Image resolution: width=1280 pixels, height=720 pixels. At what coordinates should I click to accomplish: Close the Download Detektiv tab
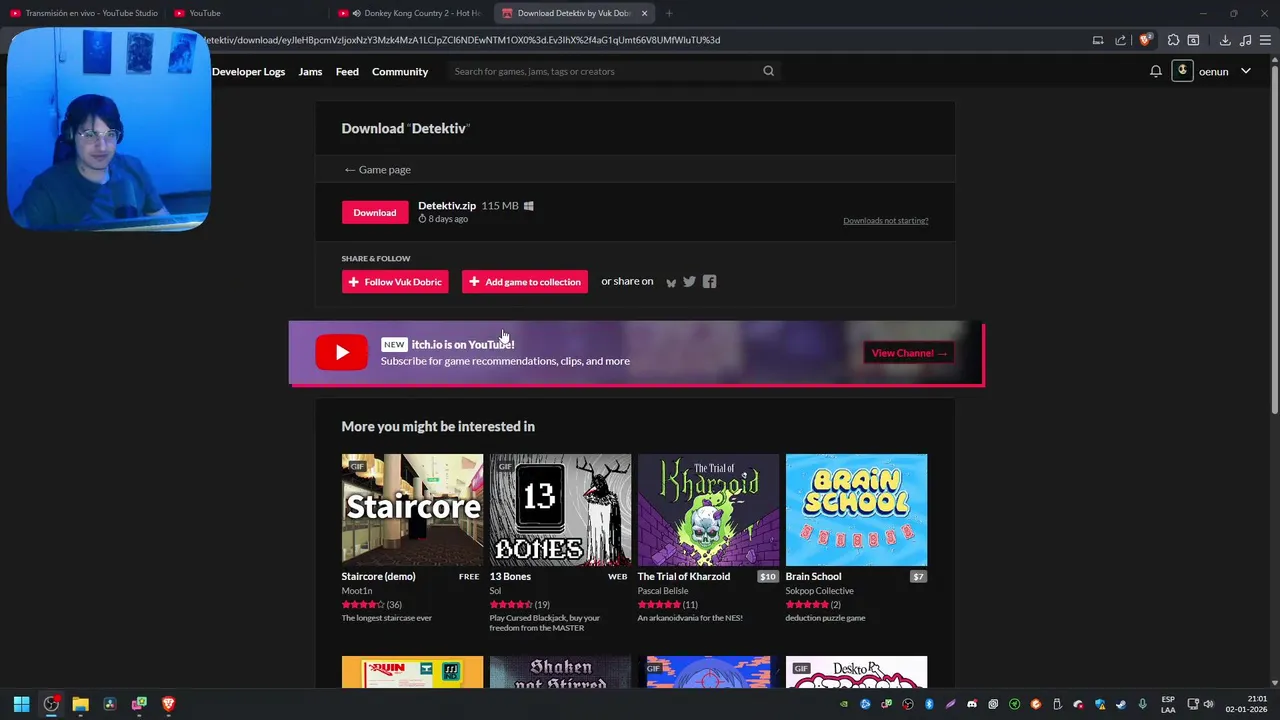[644, 13]
